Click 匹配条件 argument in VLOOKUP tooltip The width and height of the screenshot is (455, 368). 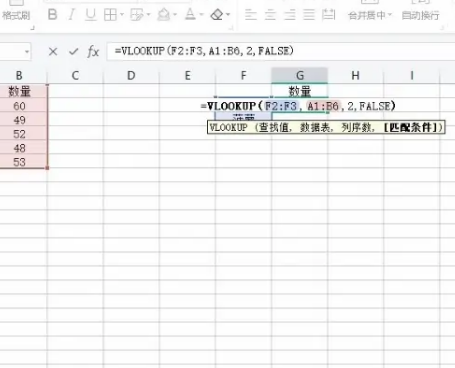click(x=410, y=127)
